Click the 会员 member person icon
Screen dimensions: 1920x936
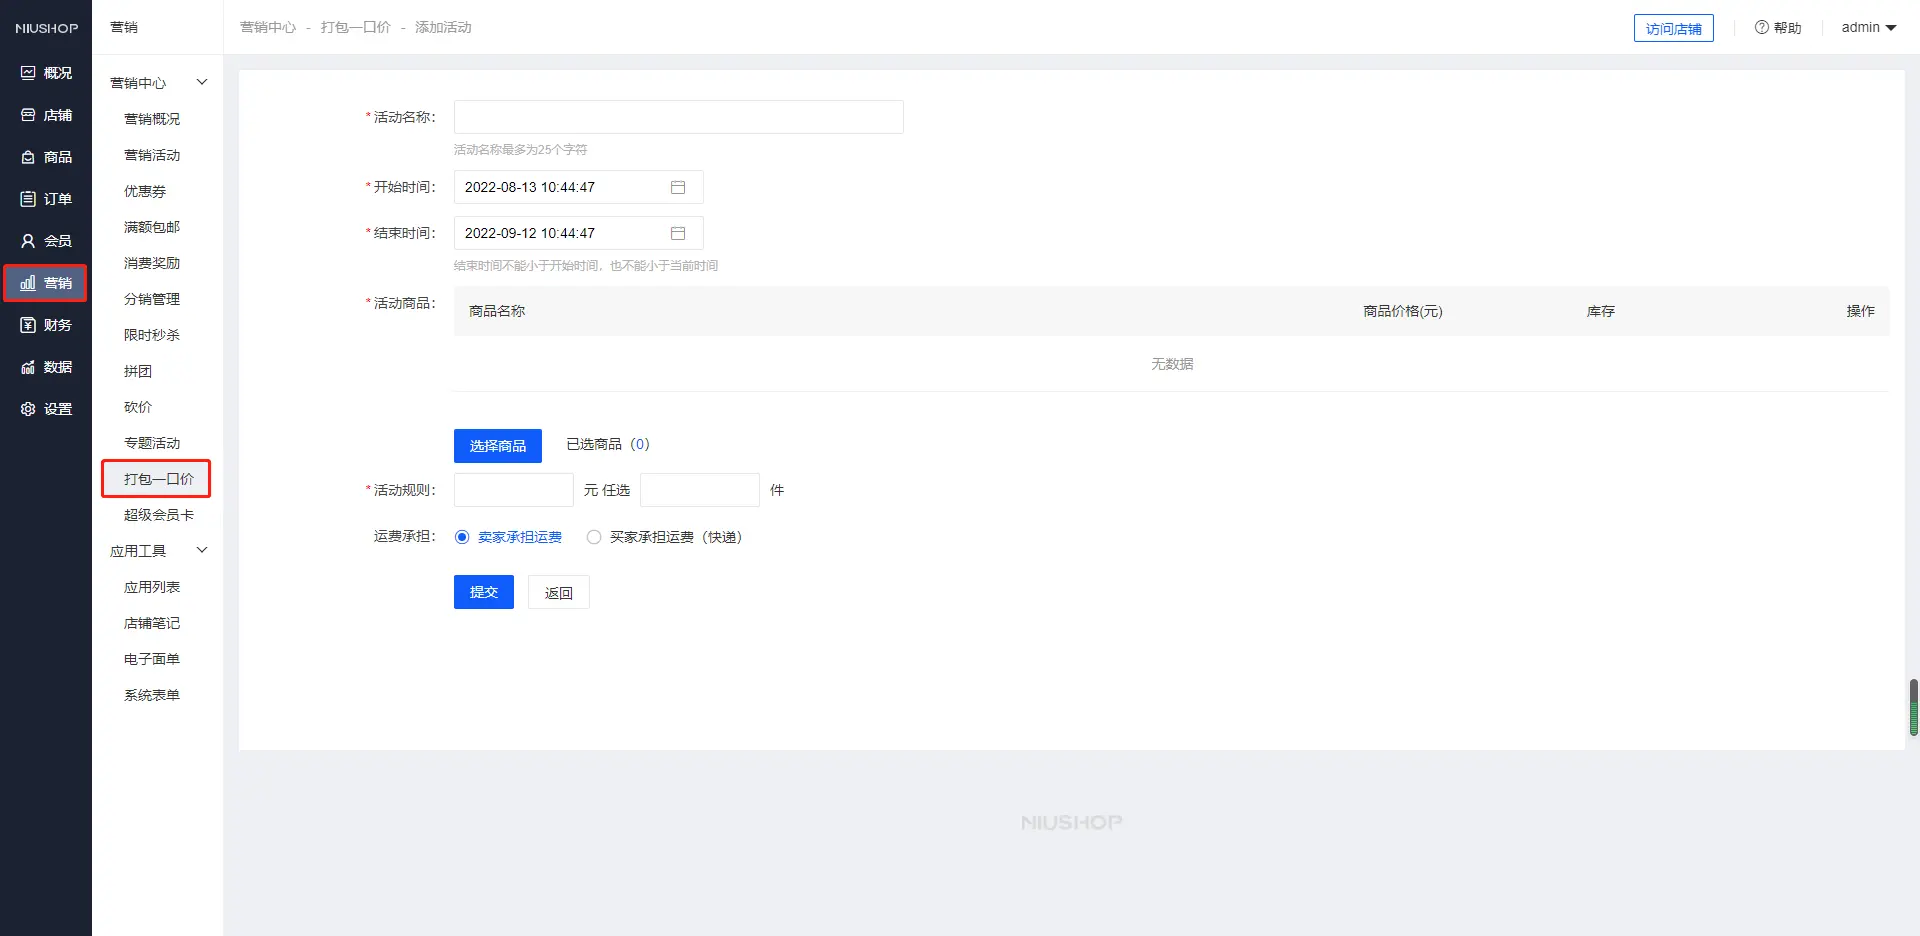(28, 241)
